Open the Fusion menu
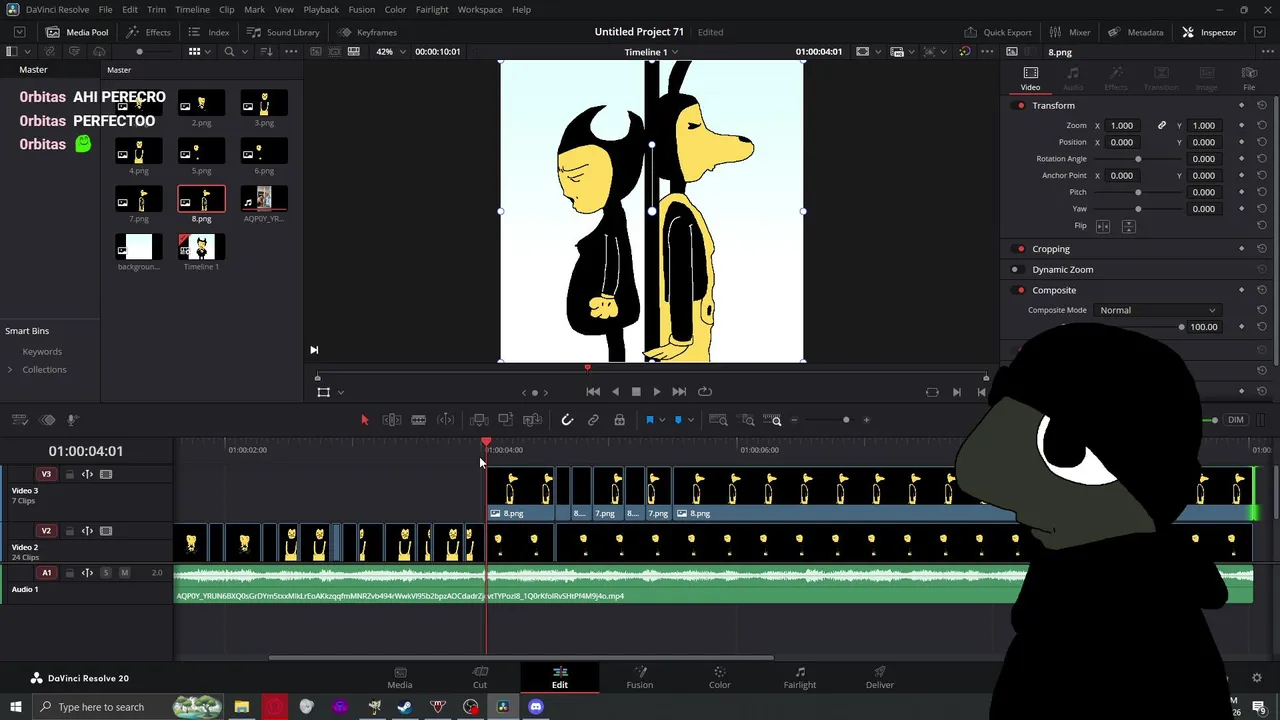This screenshot has width=1280, height=720. click(x=362, y=10)
